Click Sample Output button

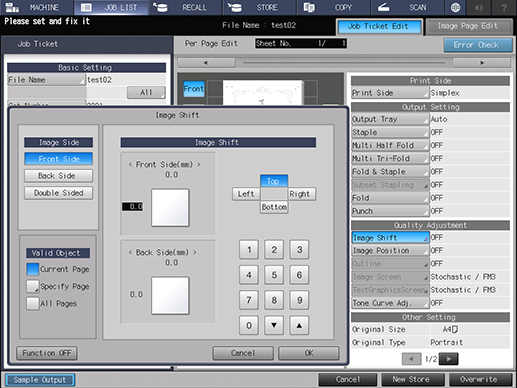(x=40, y=380)
